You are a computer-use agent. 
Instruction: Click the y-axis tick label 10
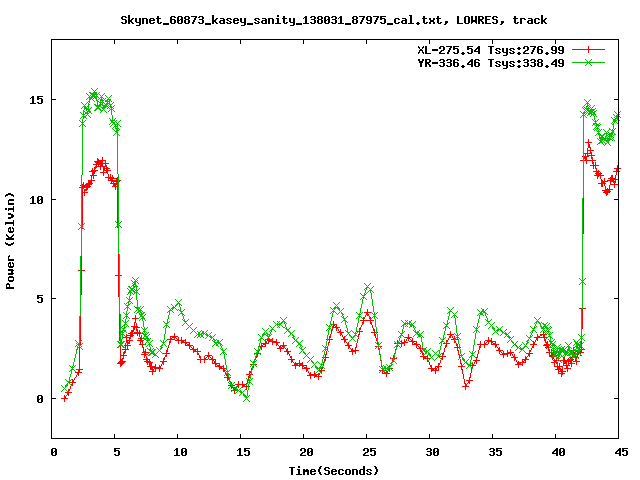(x=36, y=200)
